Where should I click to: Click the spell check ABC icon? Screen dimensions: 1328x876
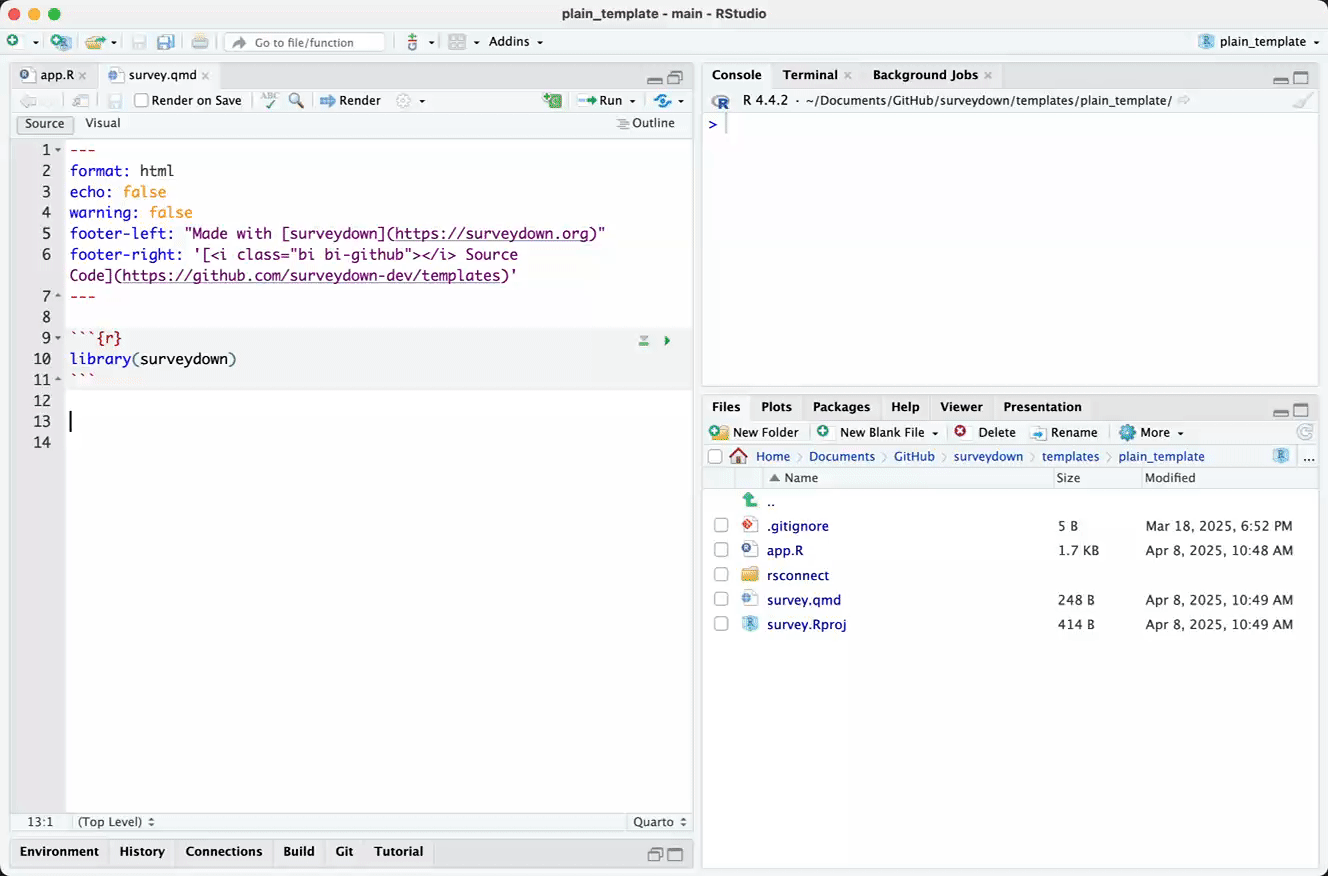[268, 100]
